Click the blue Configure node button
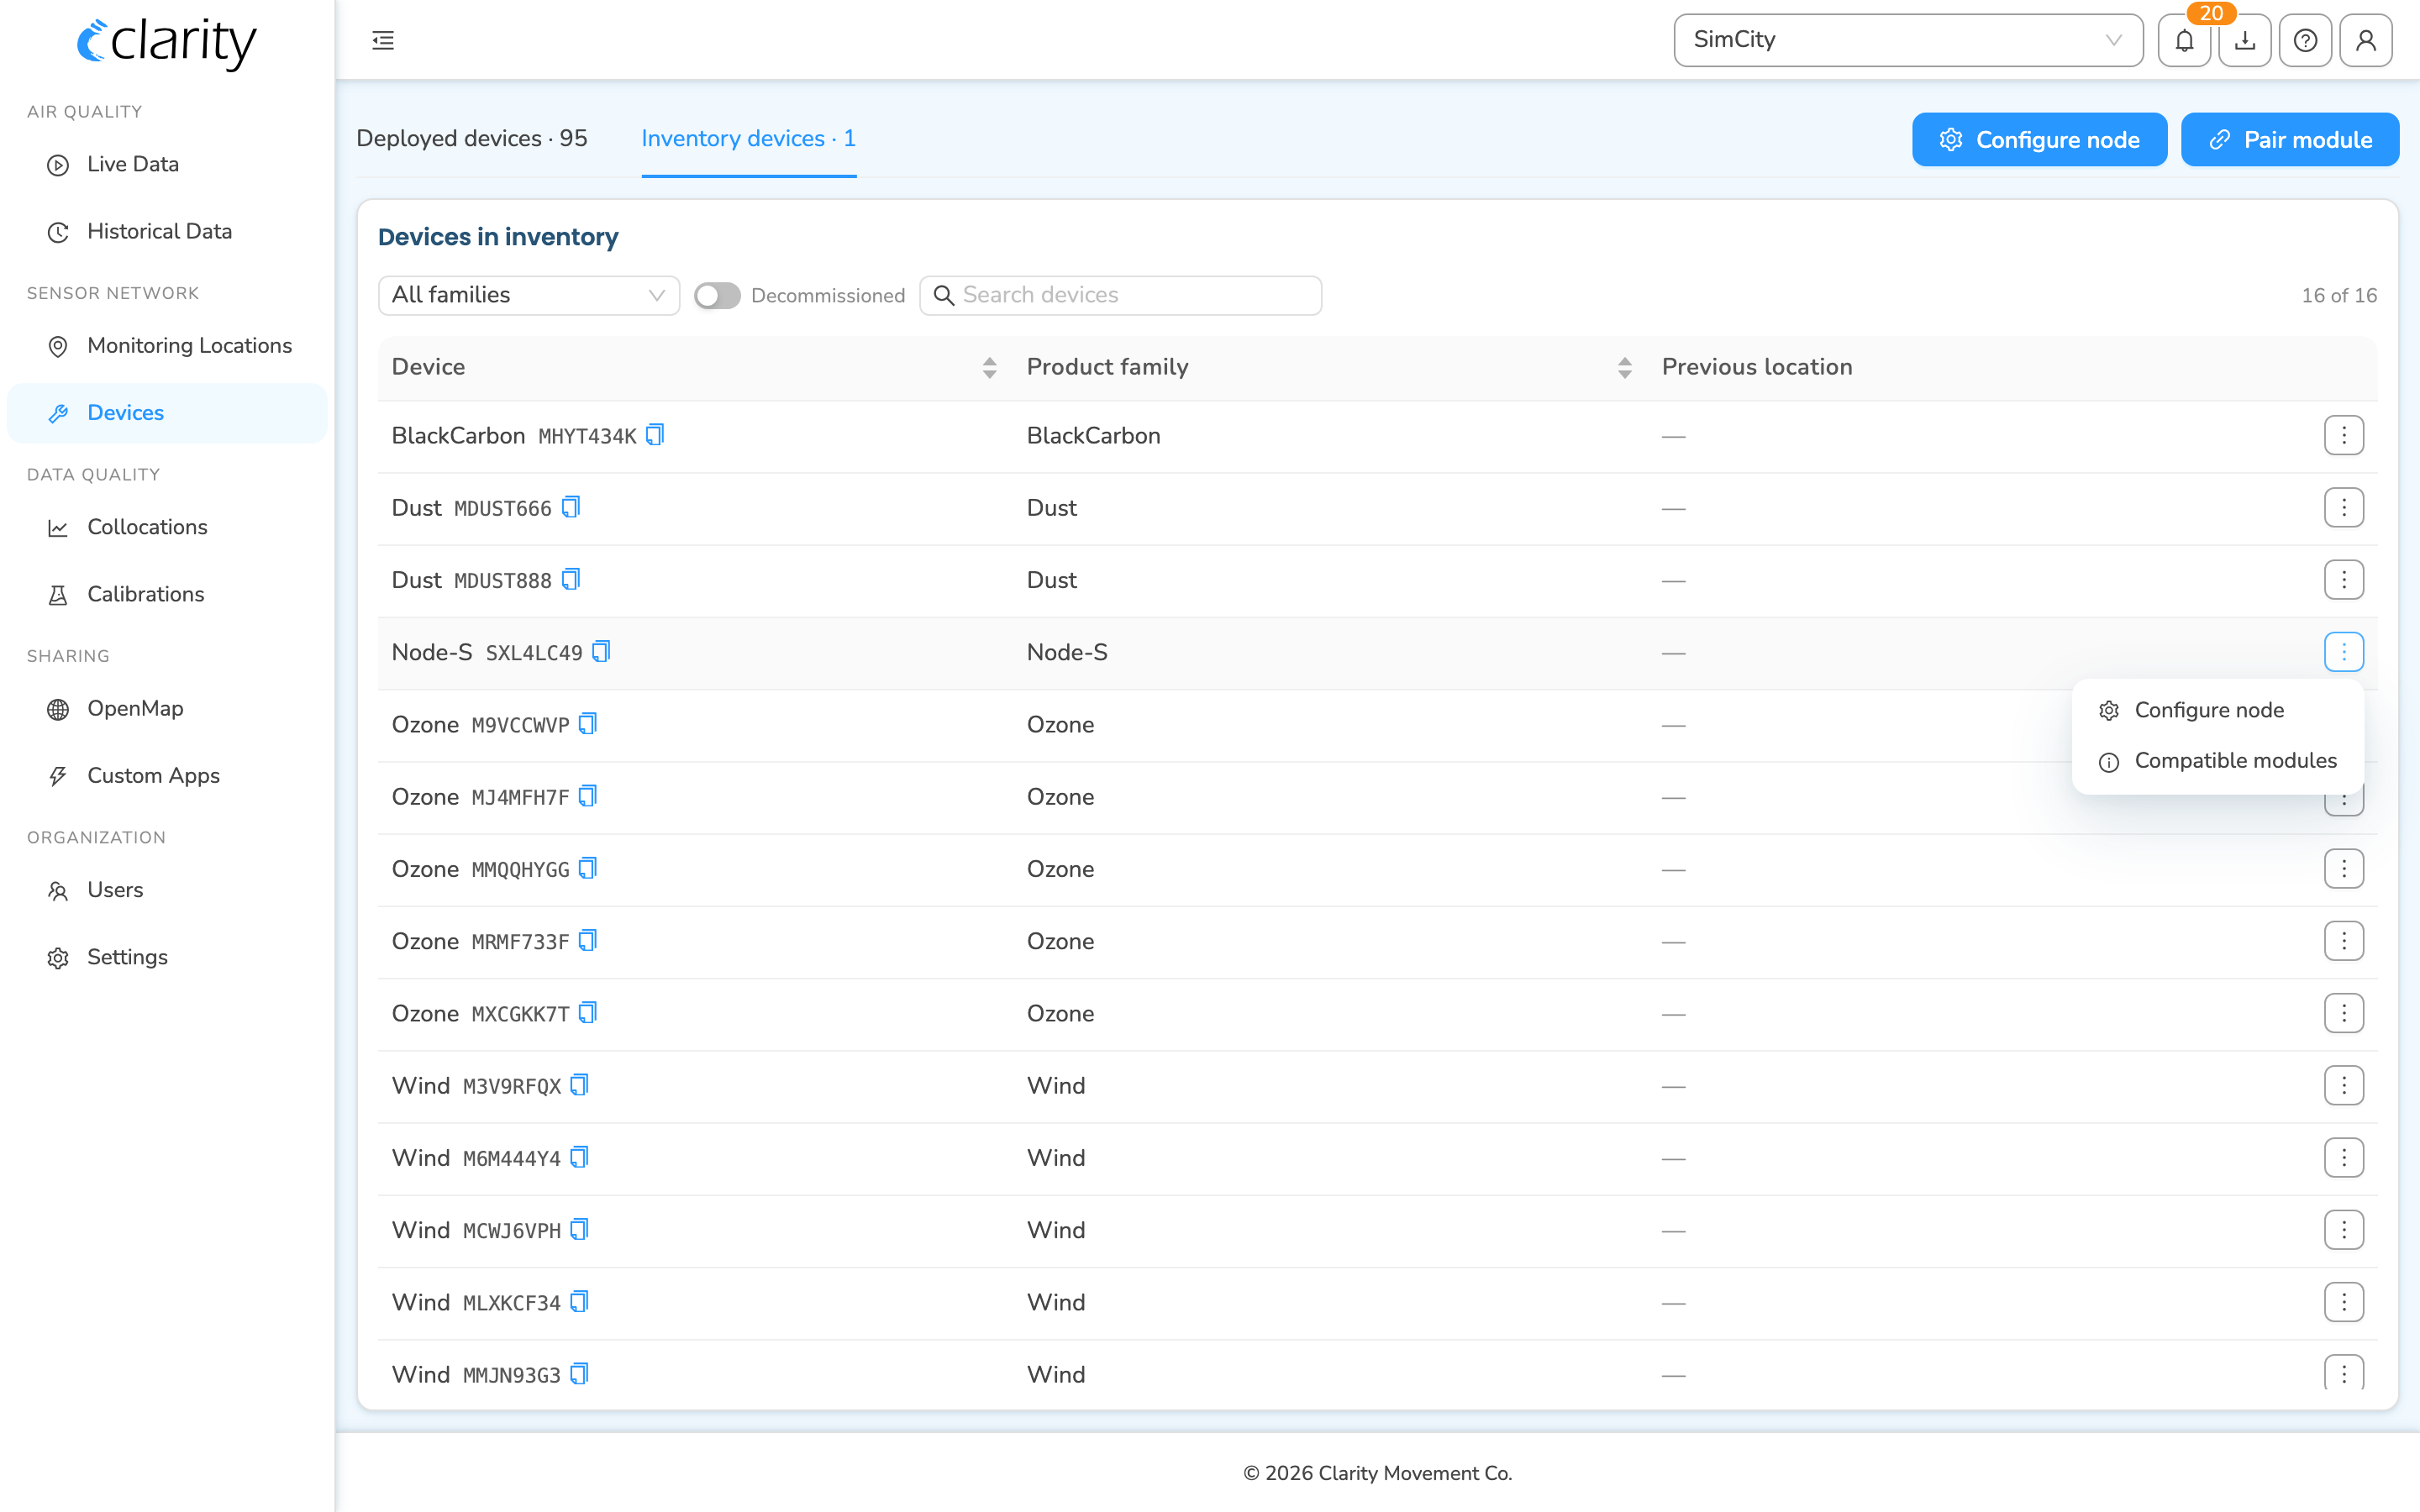 click(2039, 139)
